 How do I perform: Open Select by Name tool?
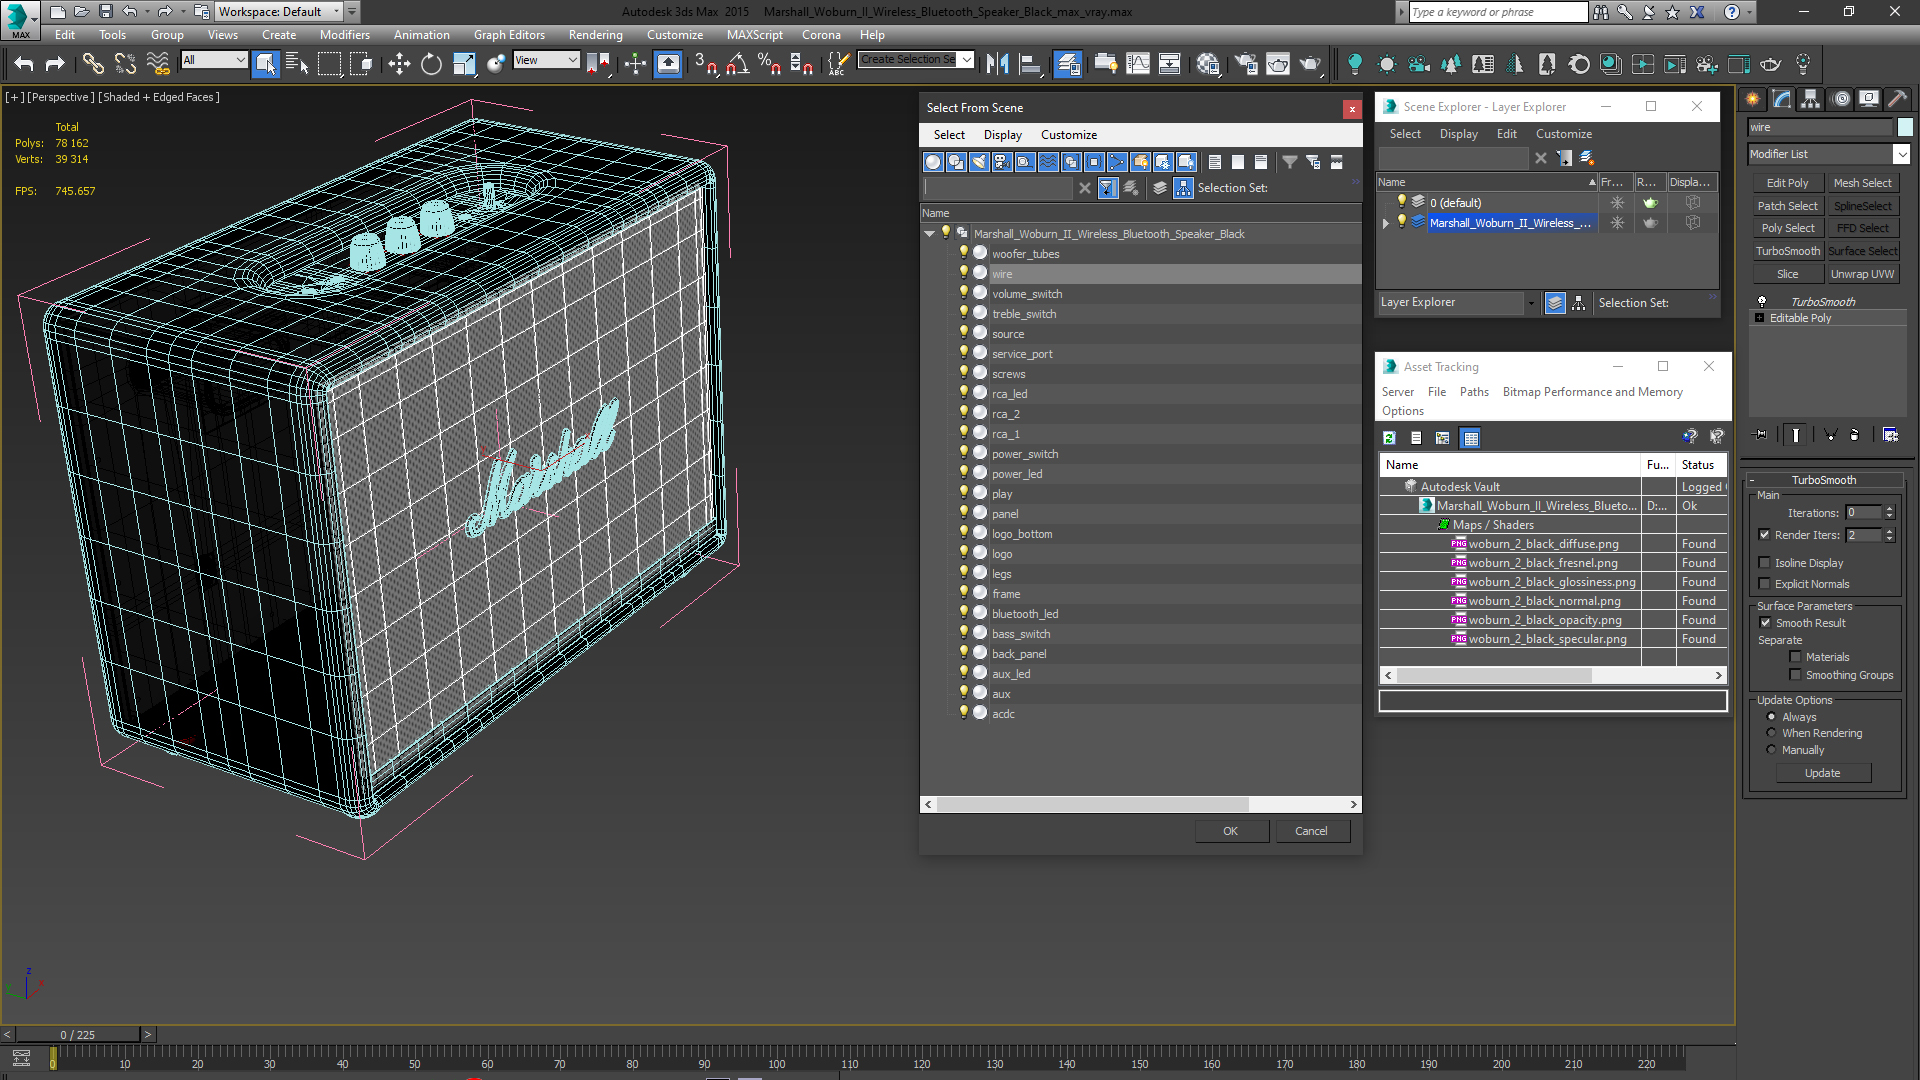(297, 64)
